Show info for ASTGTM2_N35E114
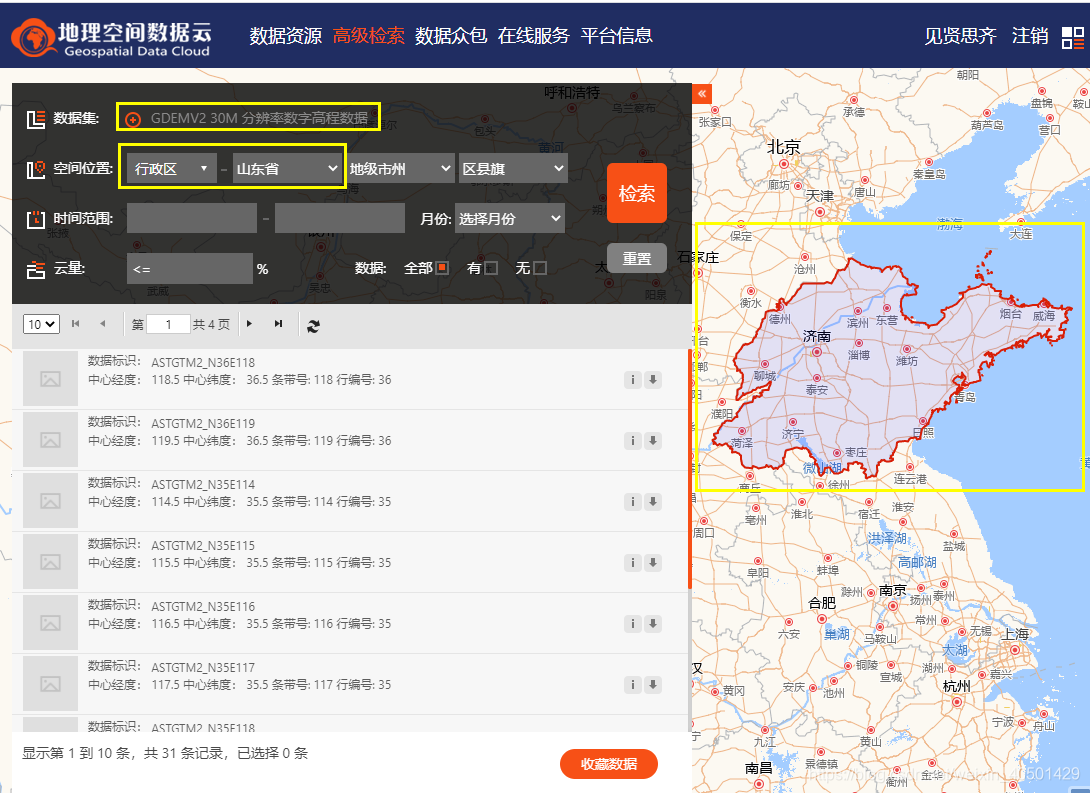This screenshot has height=793, width=1090. click(x=632, y=502)
